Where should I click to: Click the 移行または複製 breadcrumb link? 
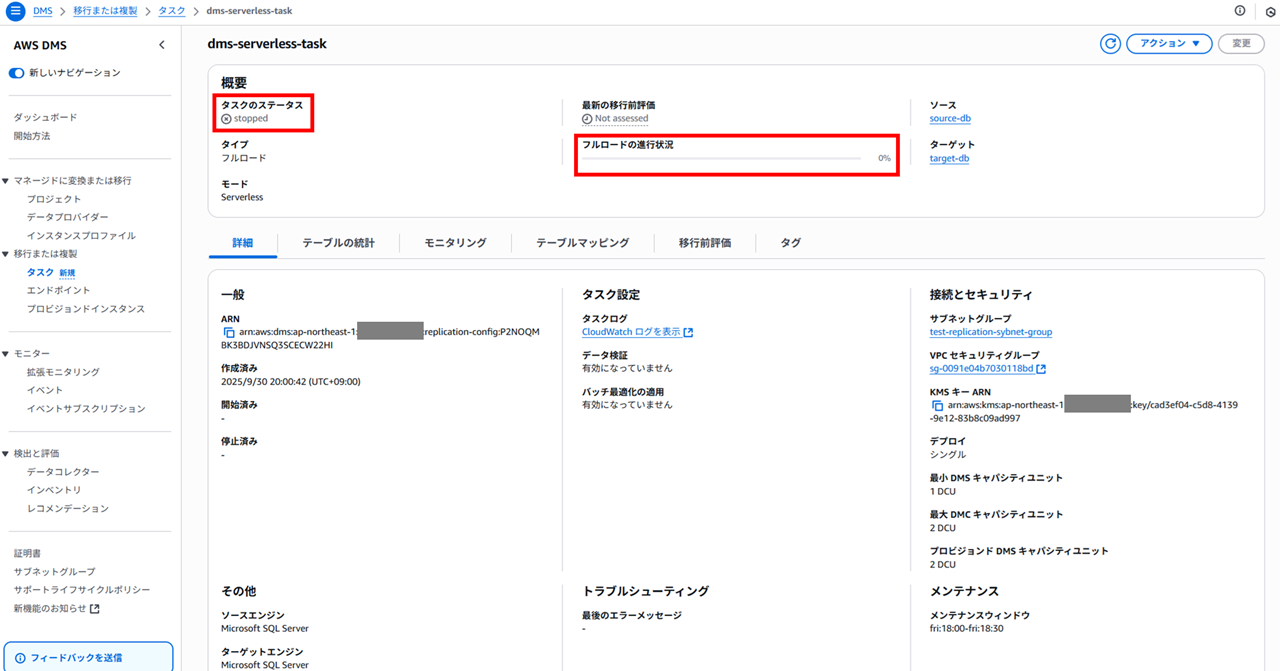tap(106, 11)
